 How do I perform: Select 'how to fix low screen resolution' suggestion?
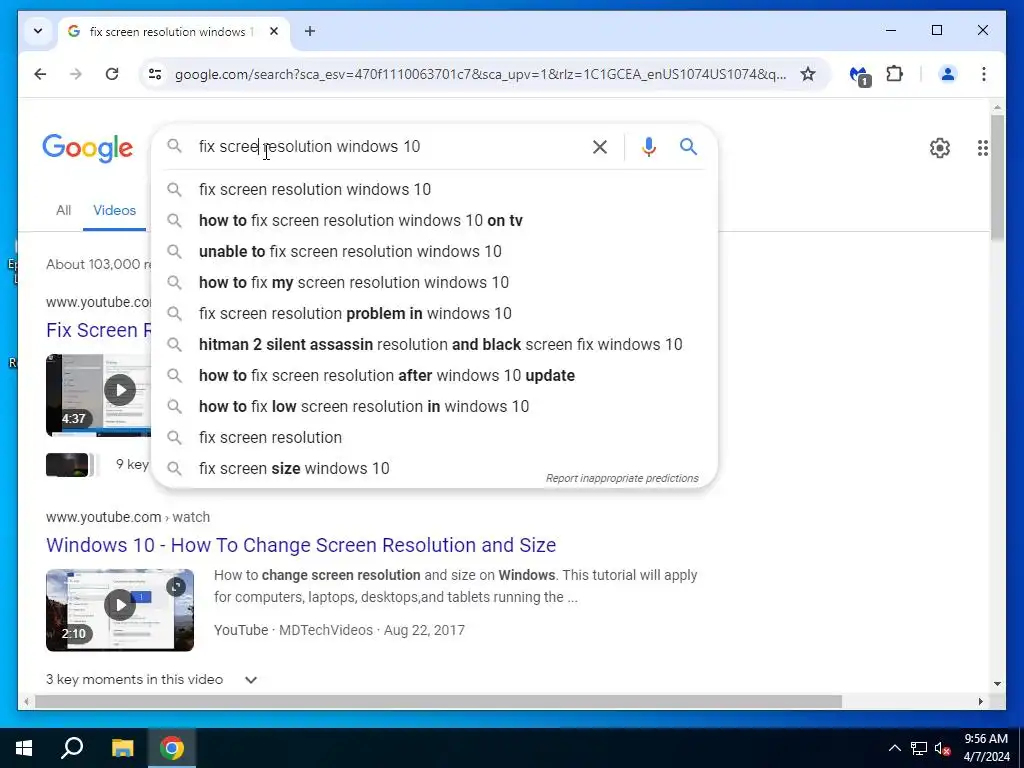pyautogui.click(x=434, y=406)
